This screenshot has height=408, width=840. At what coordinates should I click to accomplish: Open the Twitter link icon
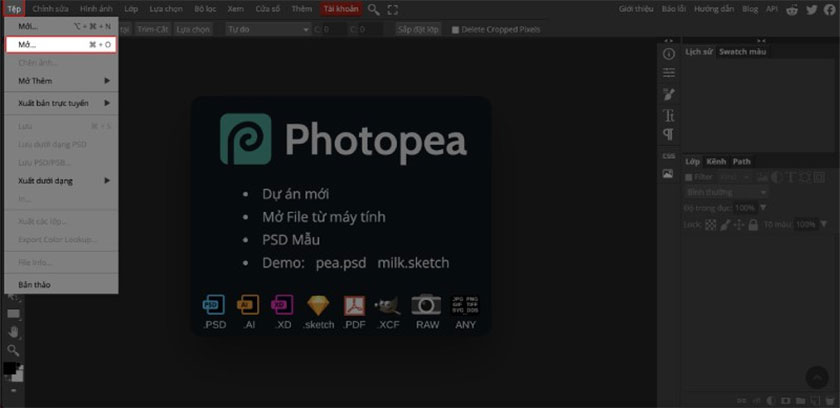click(x=809, y=9)
